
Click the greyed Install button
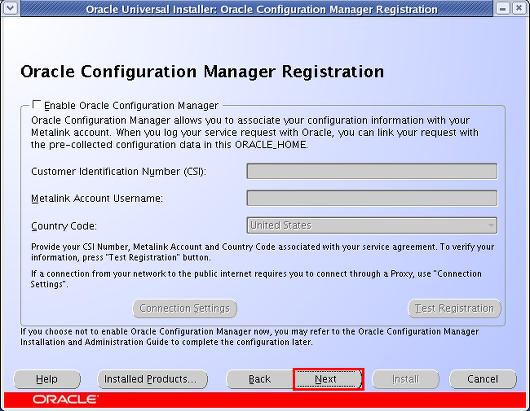406,379
